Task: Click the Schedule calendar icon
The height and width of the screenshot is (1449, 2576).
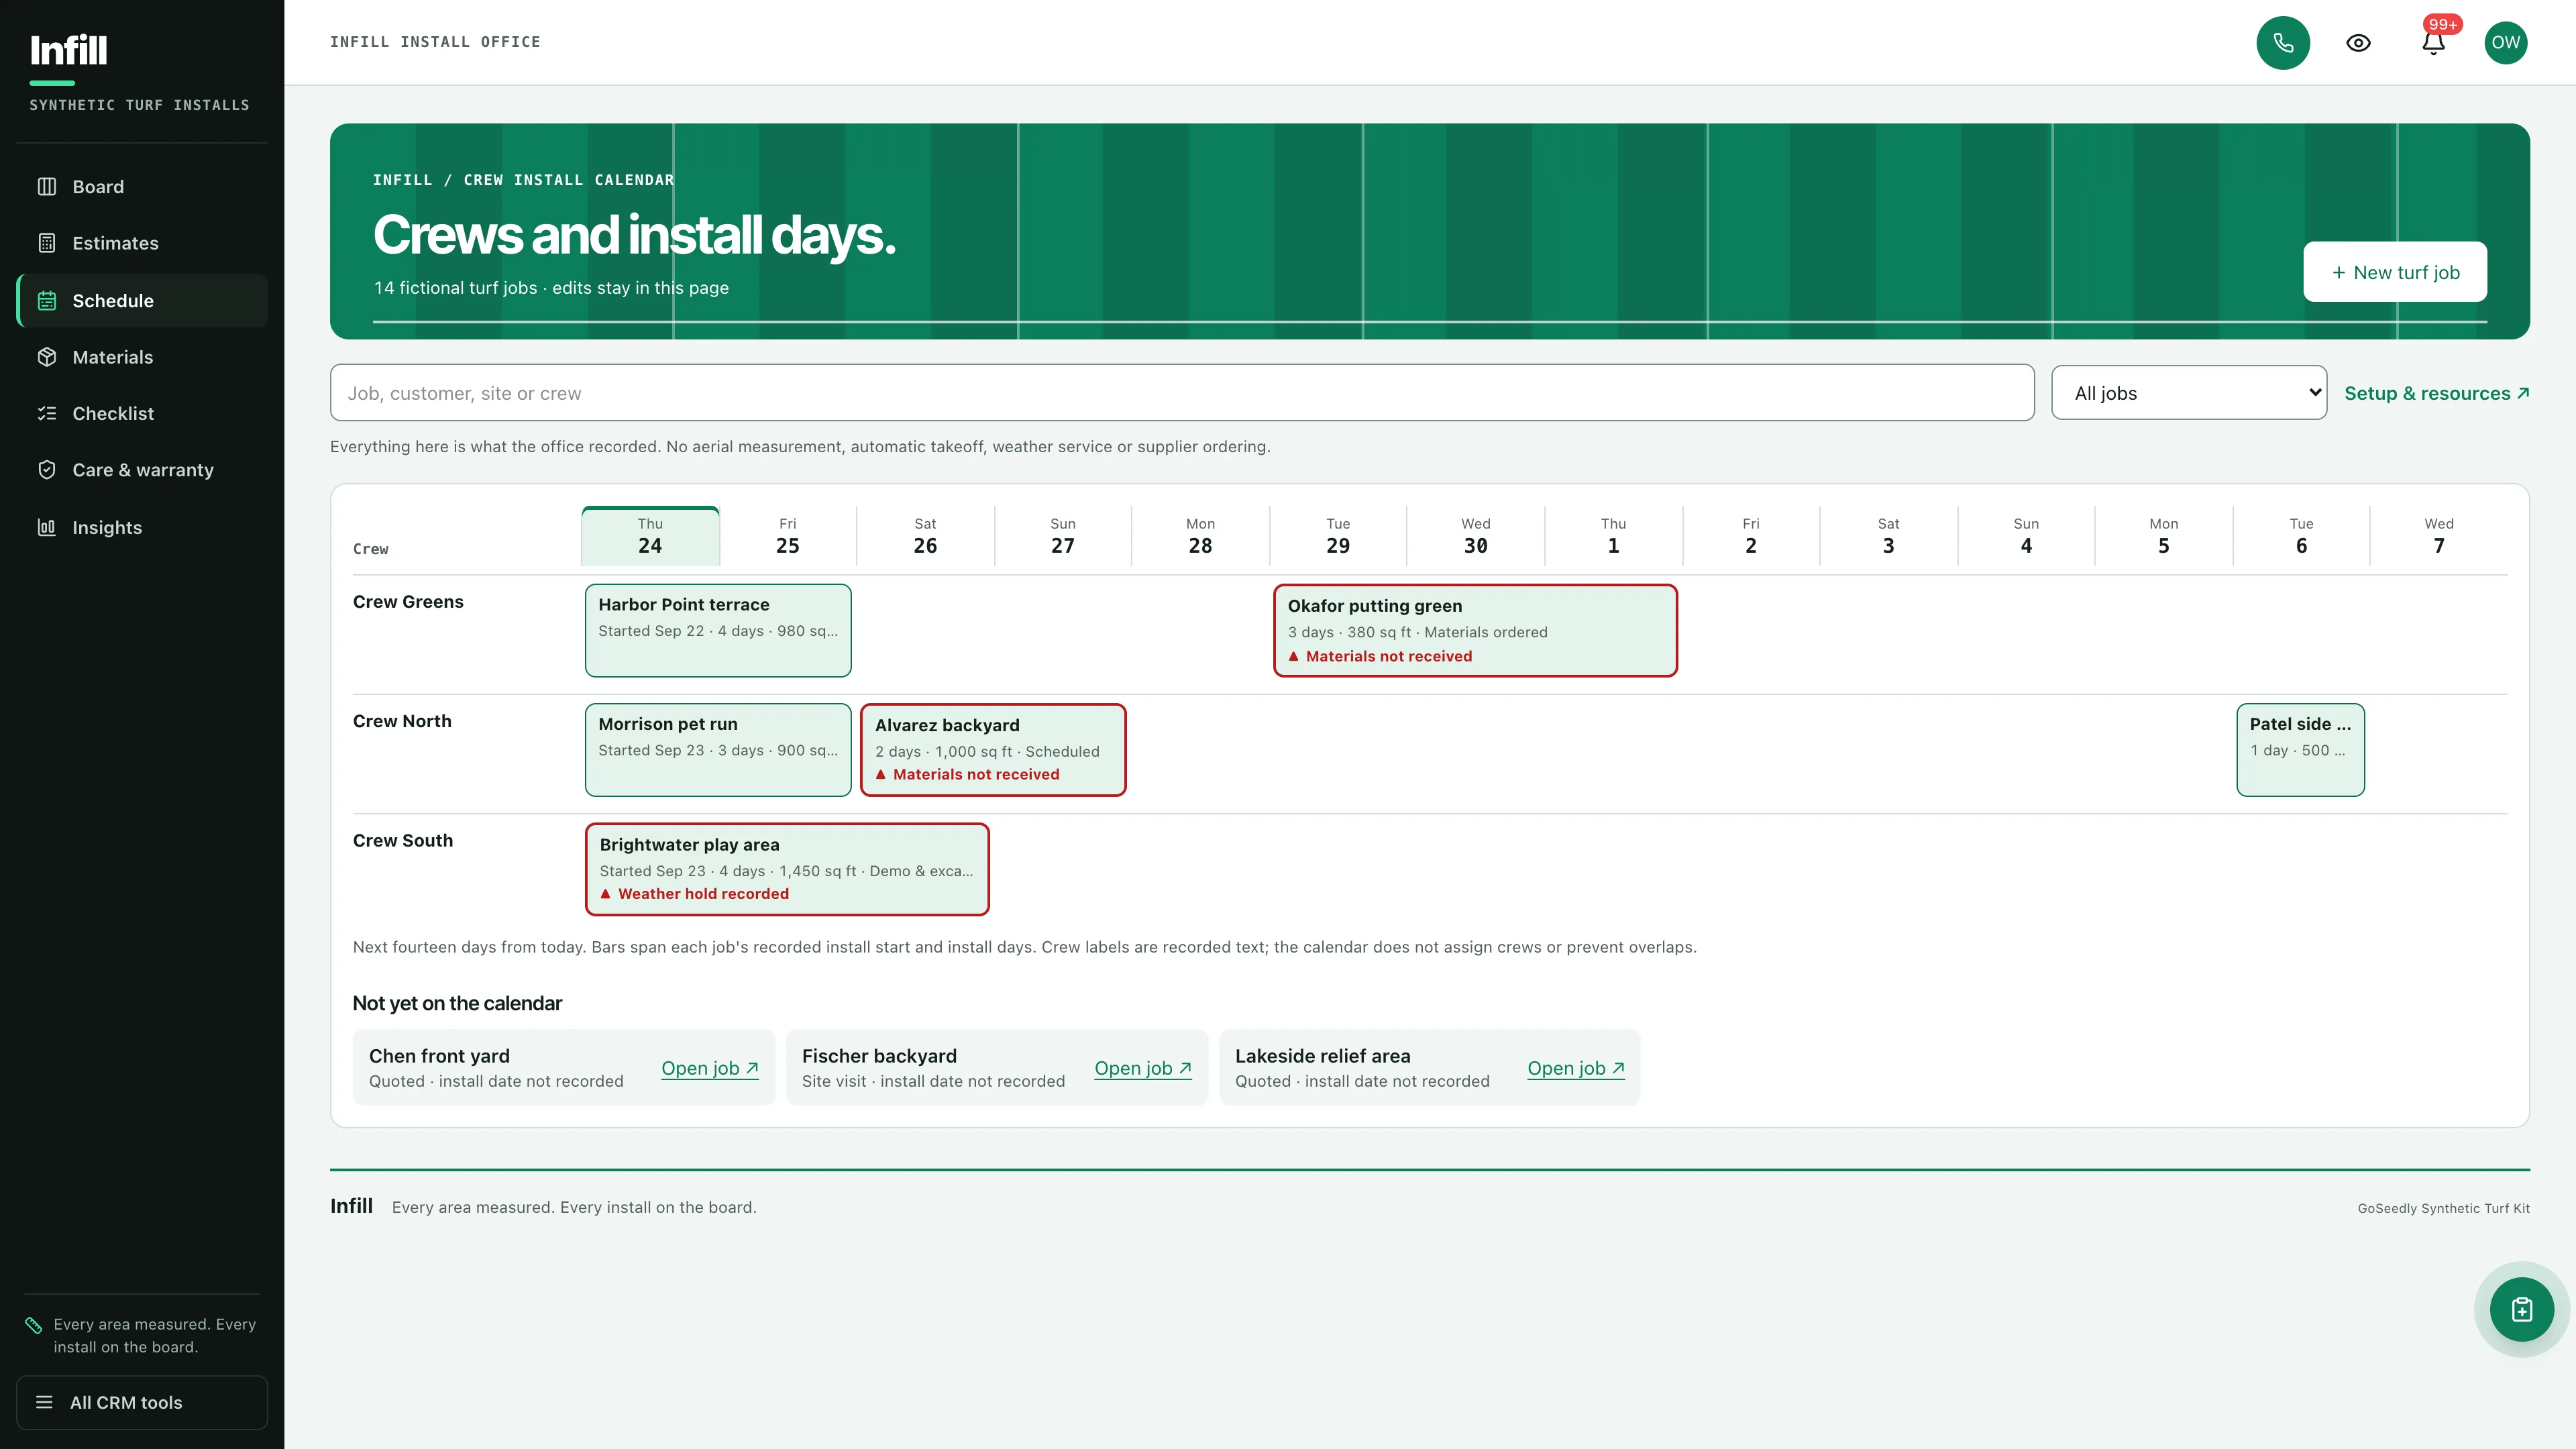Action: 47,301
